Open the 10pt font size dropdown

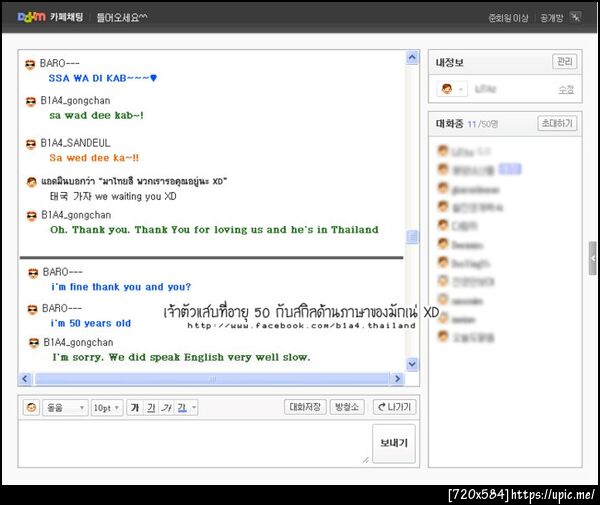point(107,408)
